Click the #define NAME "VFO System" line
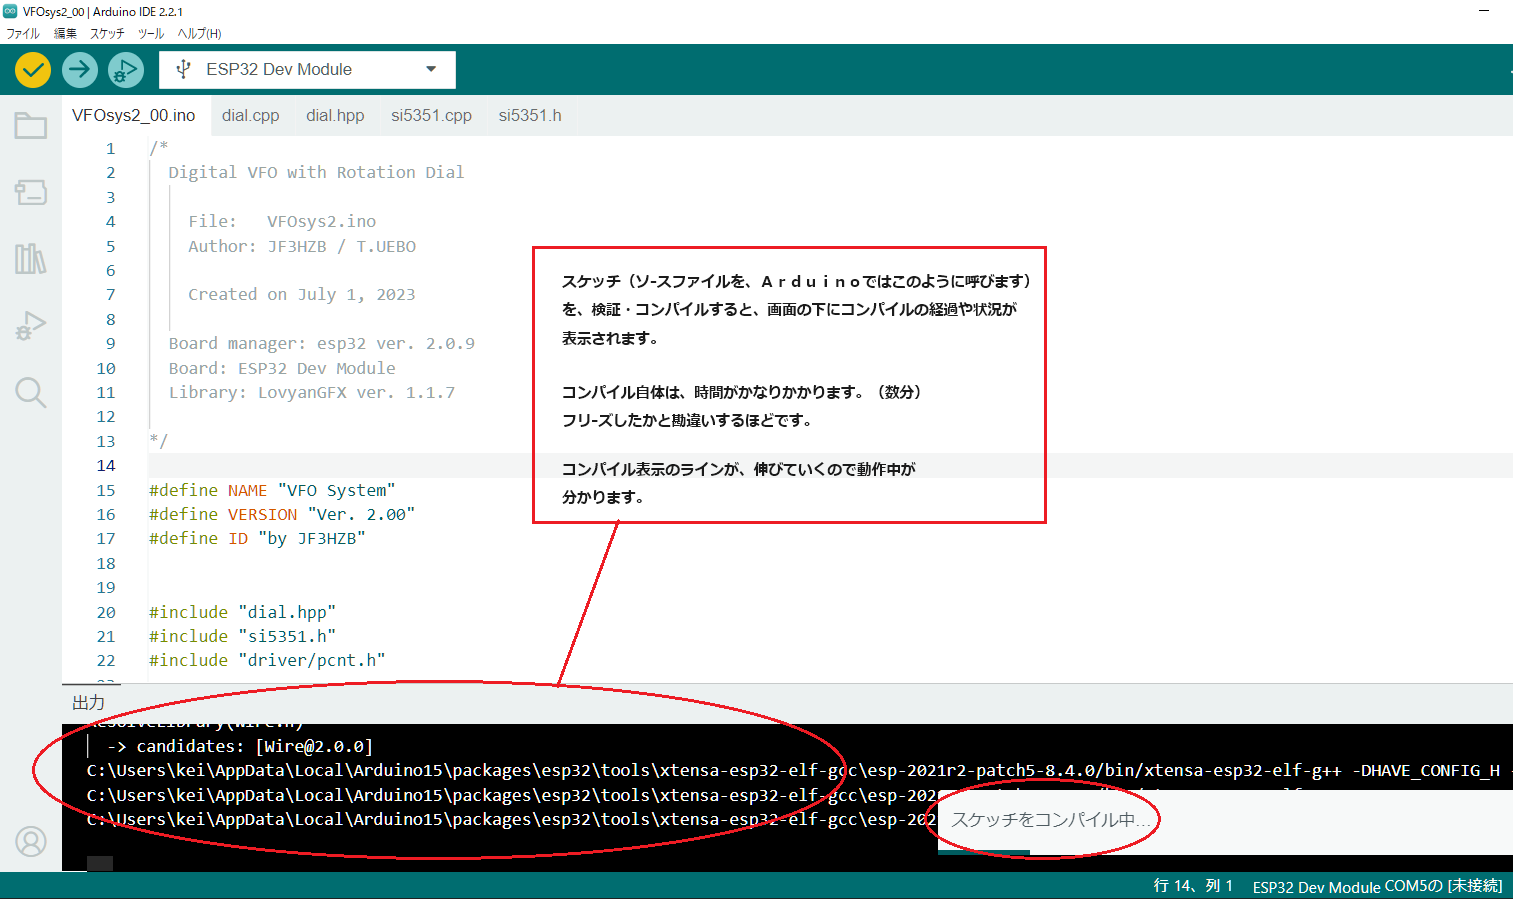Image resolution: width=1513 pixels, height=899 pixels. coord(272,490)
